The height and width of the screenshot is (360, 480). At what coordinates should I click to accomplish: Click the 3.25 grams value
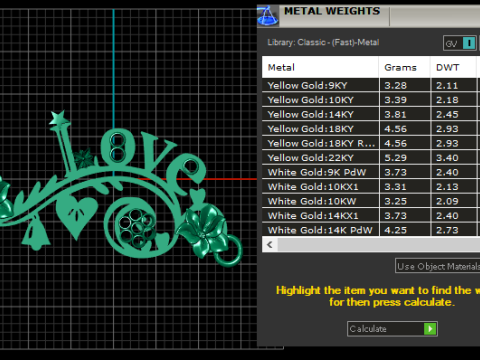[x=396, y=201]
